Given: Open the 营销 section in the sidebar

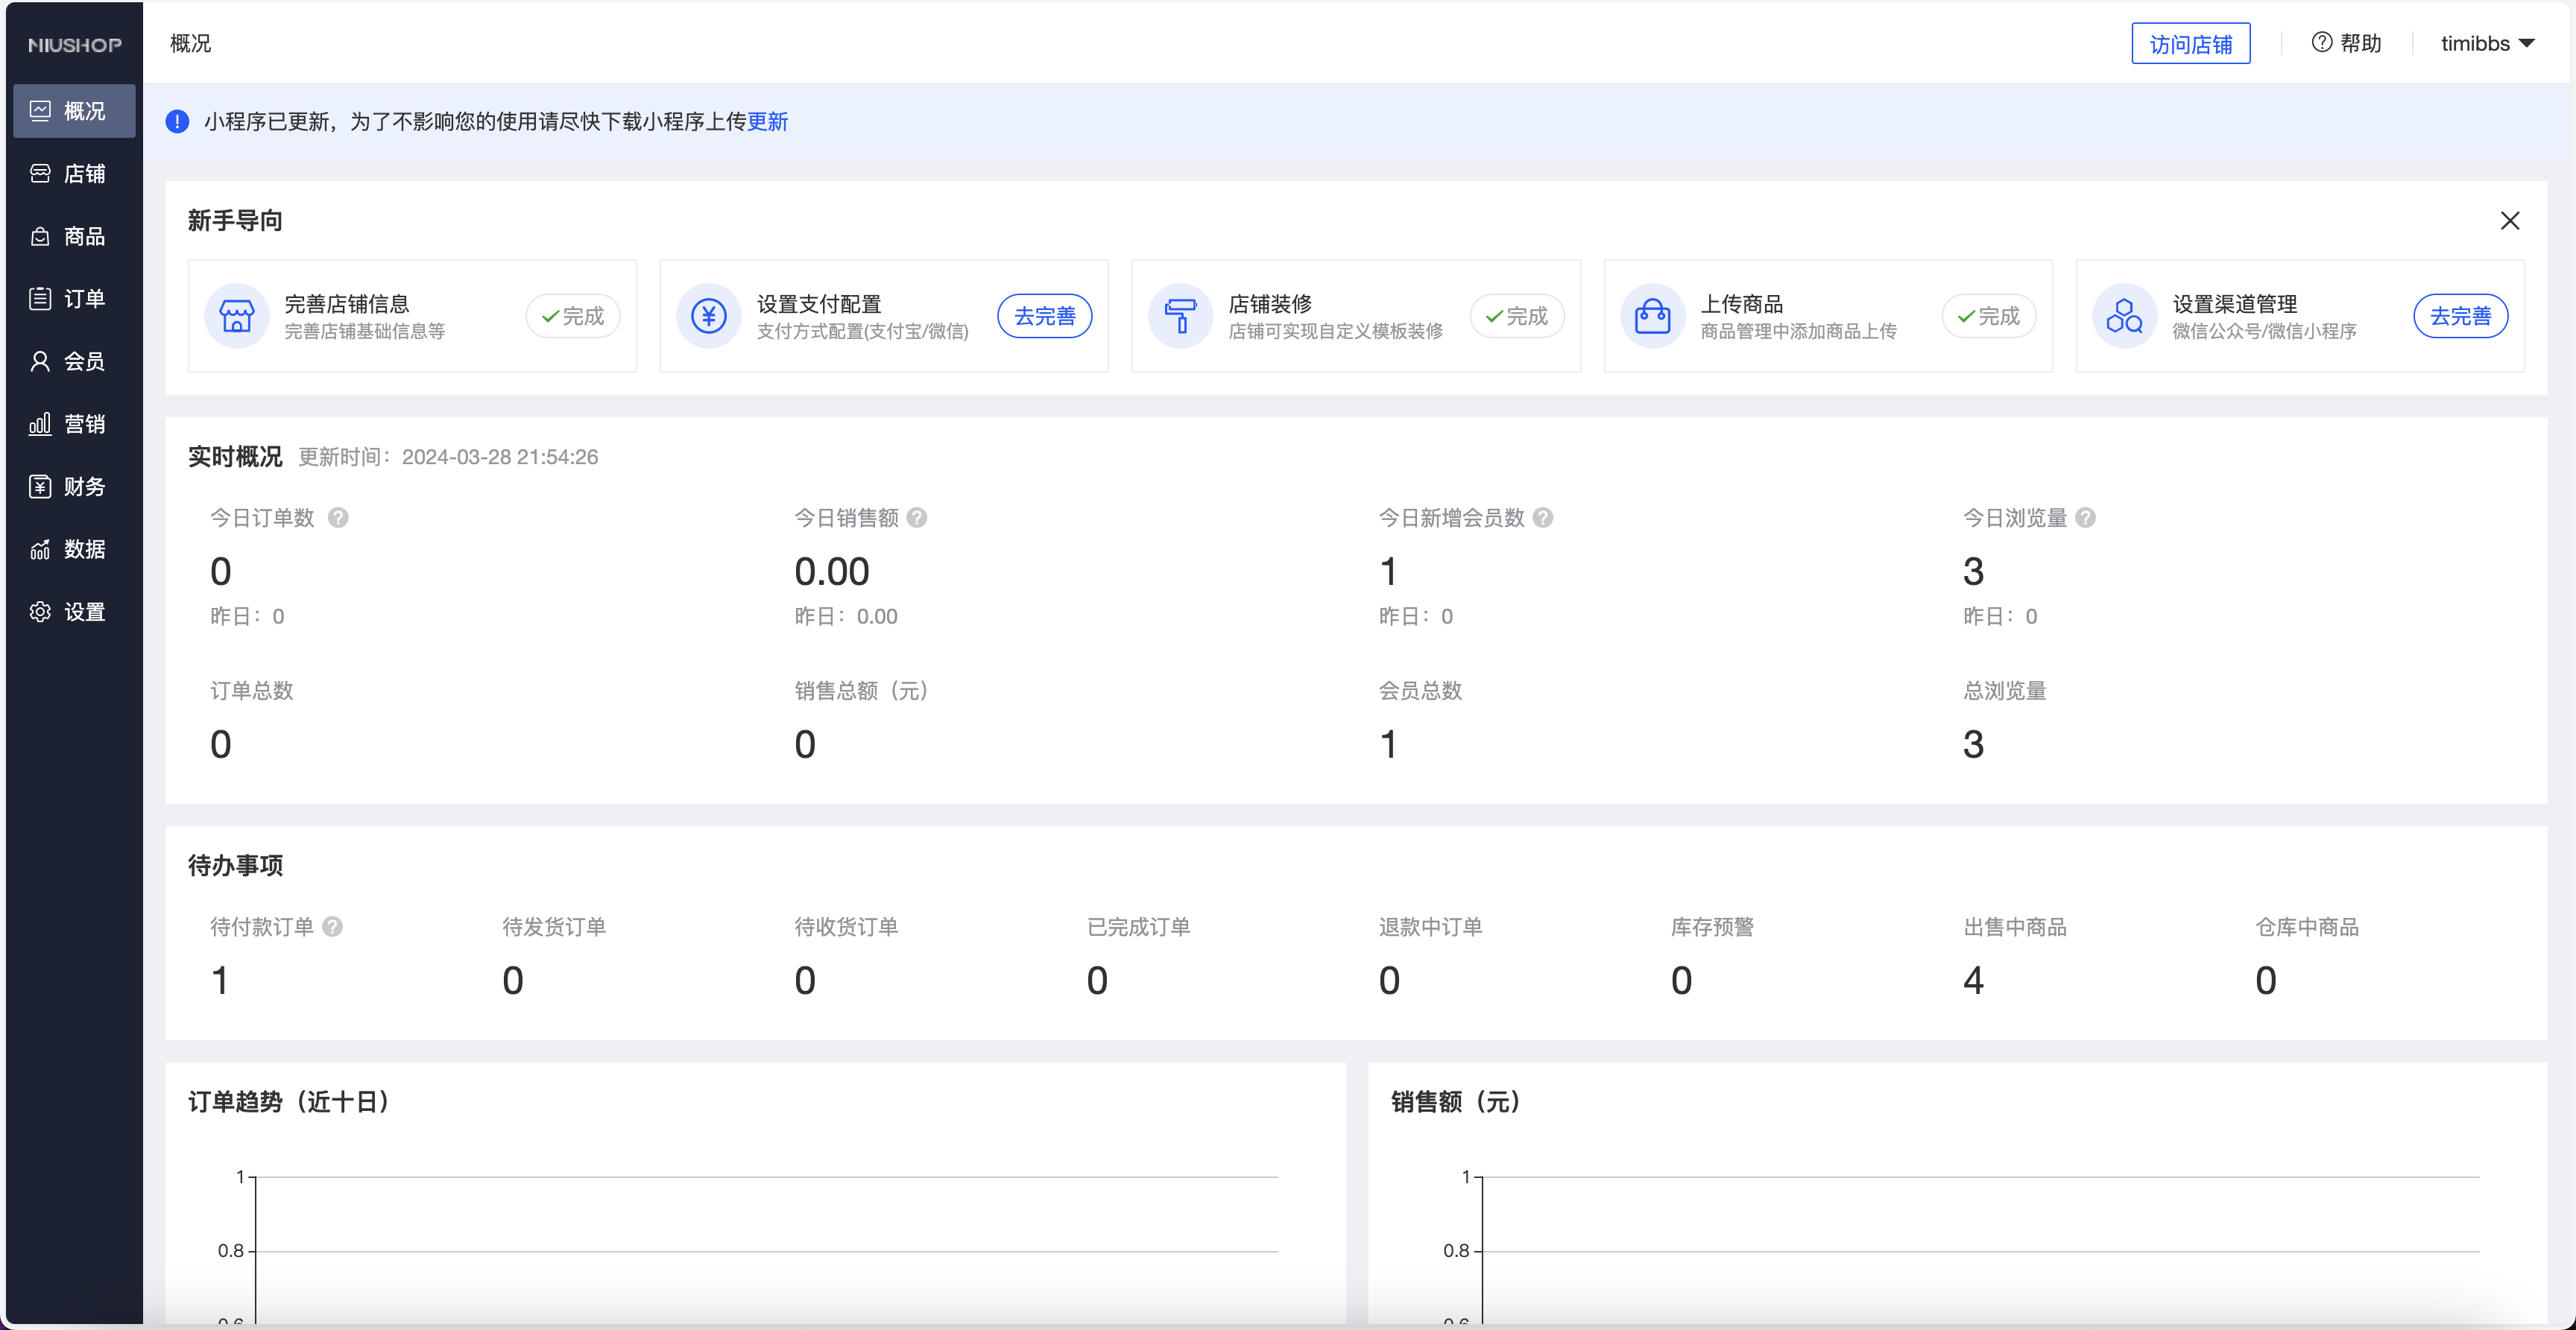Looking at the screenshot, I should 73,423.
